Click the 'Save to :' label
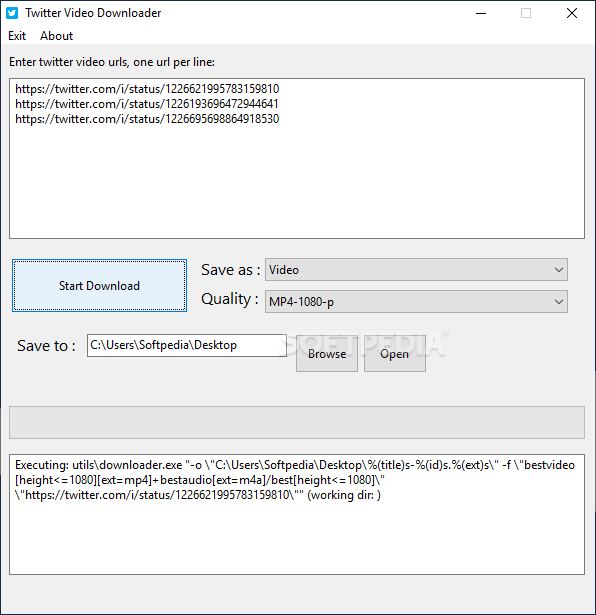The height and width of the screenshot is (615, 596). [46, 346]
